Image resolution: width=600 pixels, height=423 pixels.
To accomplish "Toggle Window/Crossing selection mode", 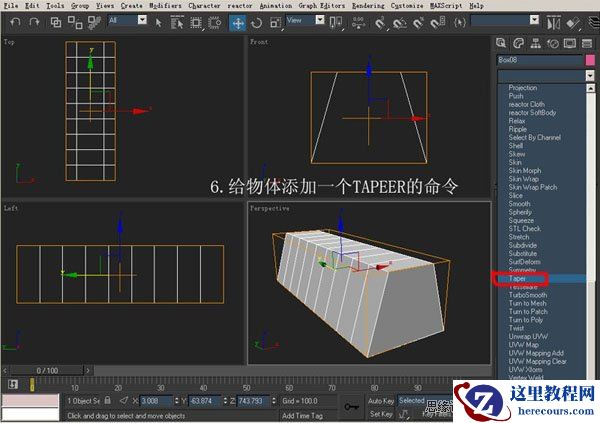I will [215, 23].
